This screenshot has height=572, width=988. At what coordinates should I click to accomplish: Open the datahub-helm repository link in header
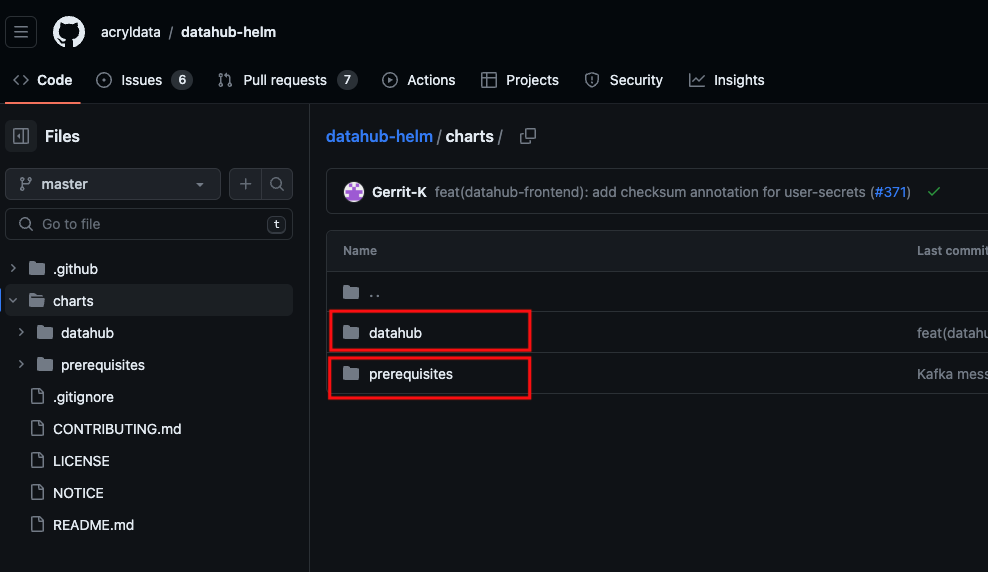pyautogui.click(x=228, y=32)
